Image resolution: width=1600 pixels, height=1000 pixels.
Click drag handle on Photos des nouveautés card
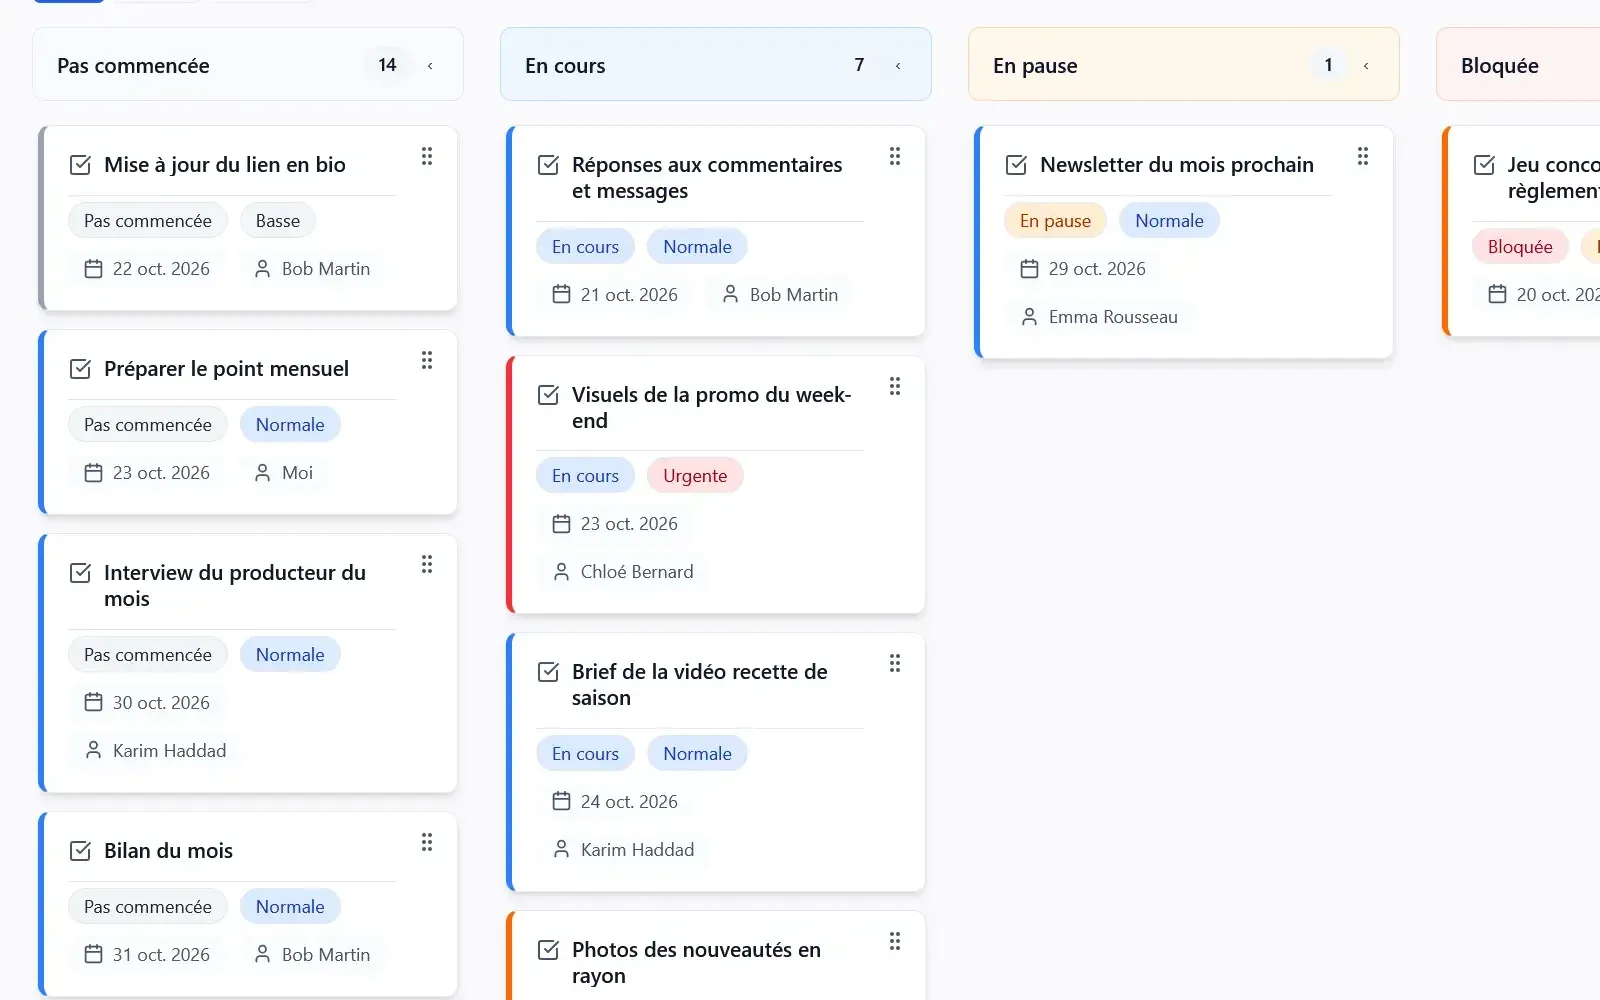(895, 941)
